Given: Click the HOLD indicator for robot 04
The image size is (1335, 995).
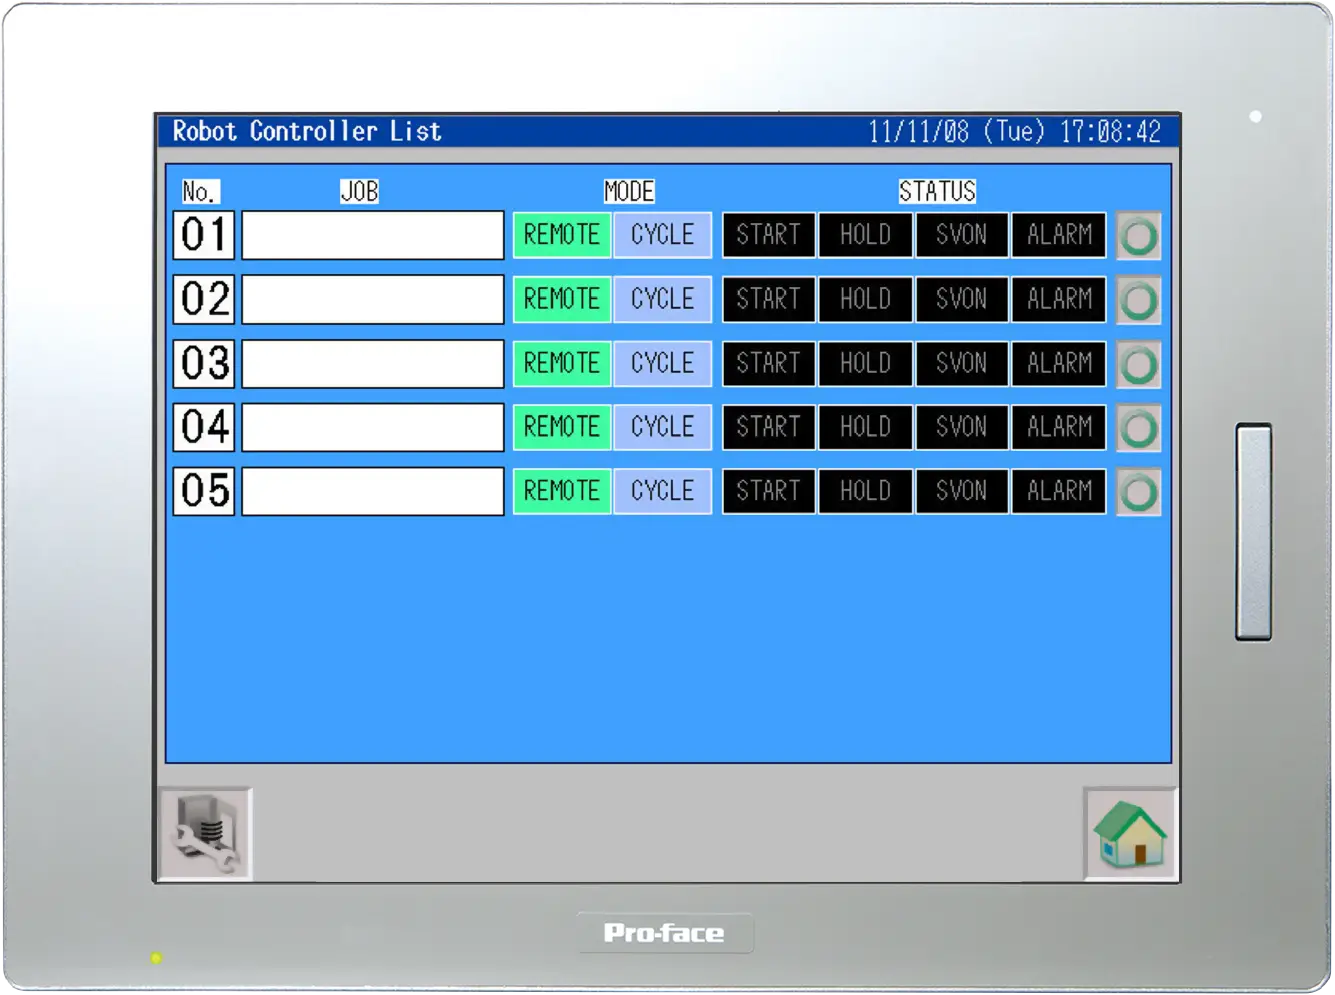Looking at the screenshot, I should tap(865, 427).
